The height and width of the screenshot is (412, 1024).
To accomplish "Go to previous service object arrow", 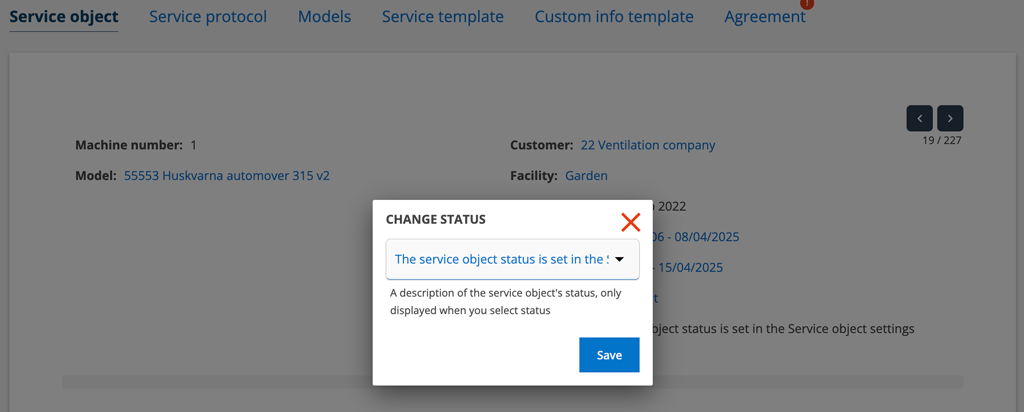I will click(920, 118).
